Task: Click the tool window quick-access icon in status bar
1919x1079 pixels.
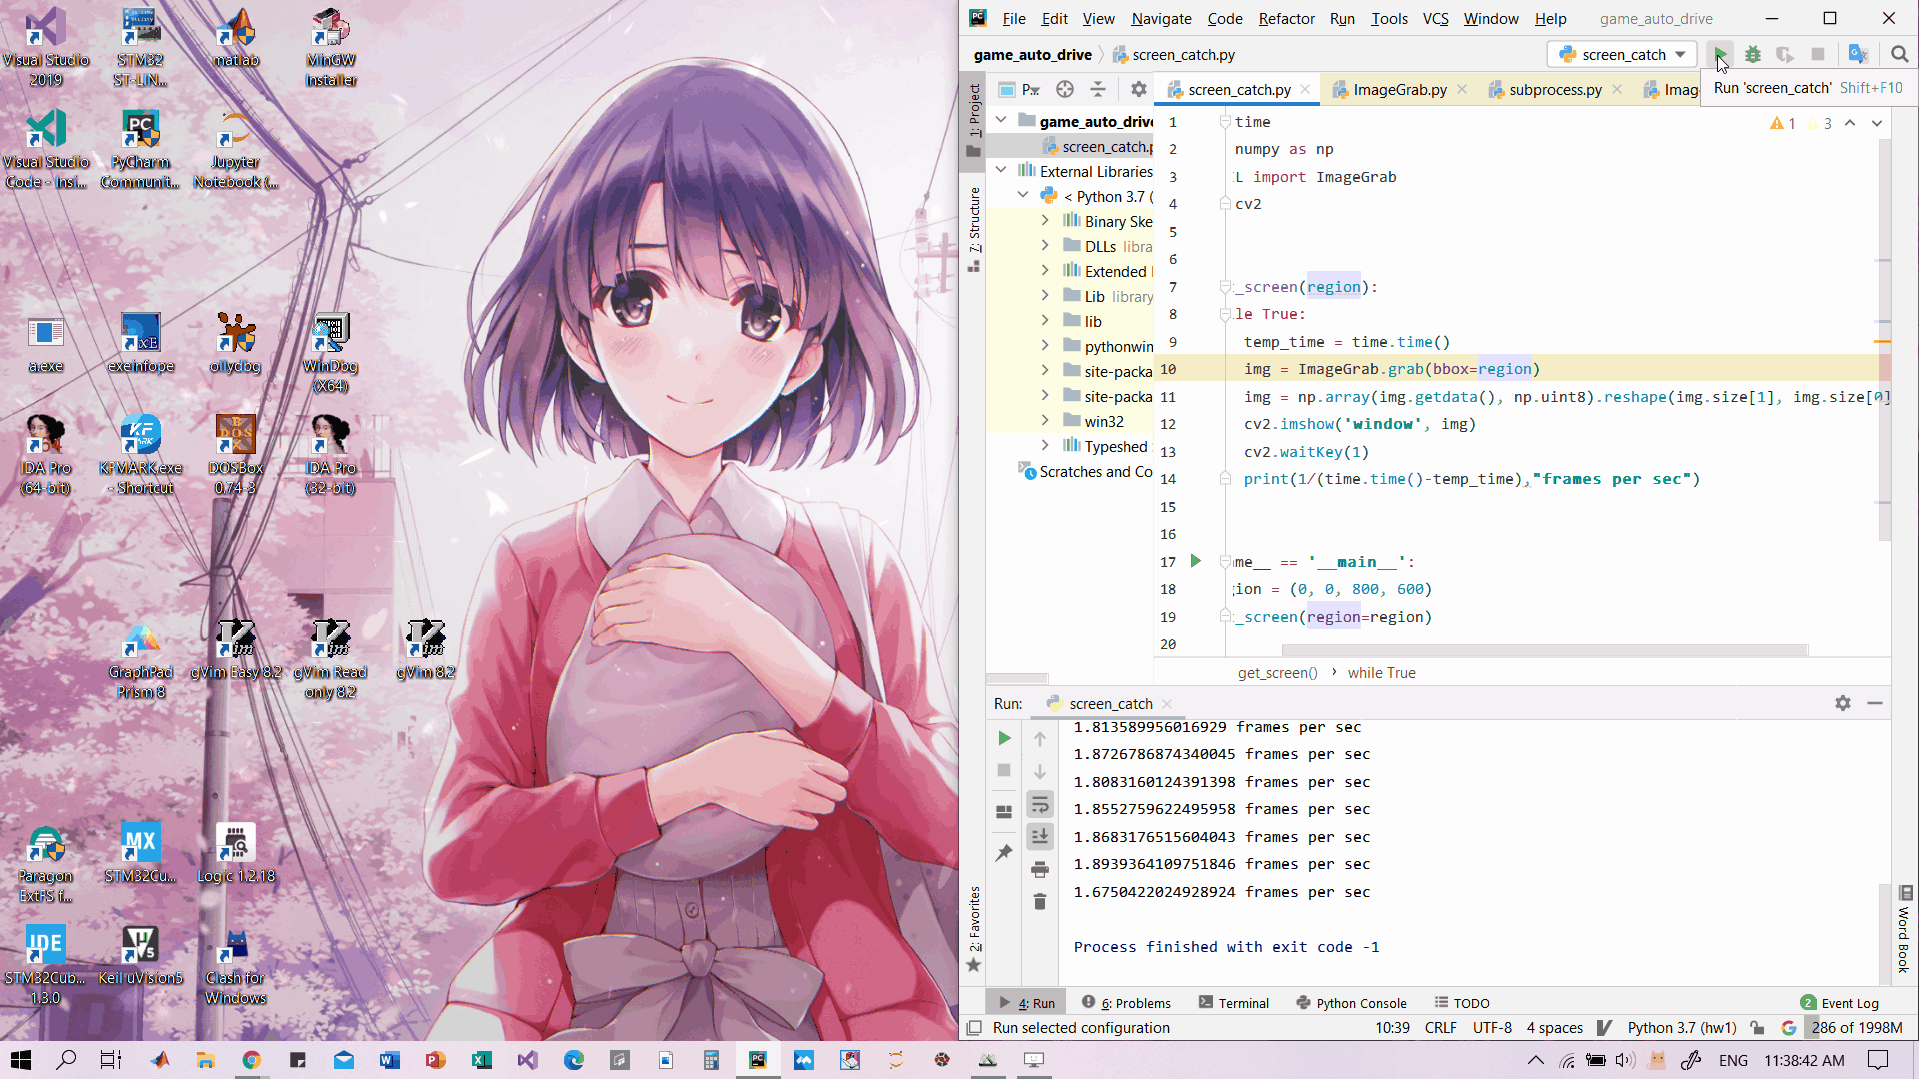Action: click(x=974, y=1028)
